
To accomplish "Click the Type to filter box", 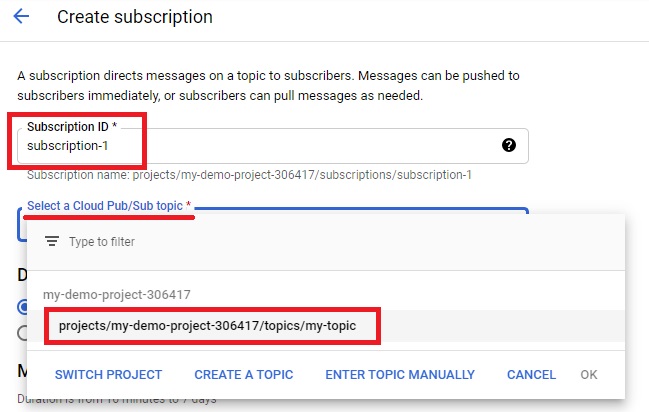I will pos(326,241).
